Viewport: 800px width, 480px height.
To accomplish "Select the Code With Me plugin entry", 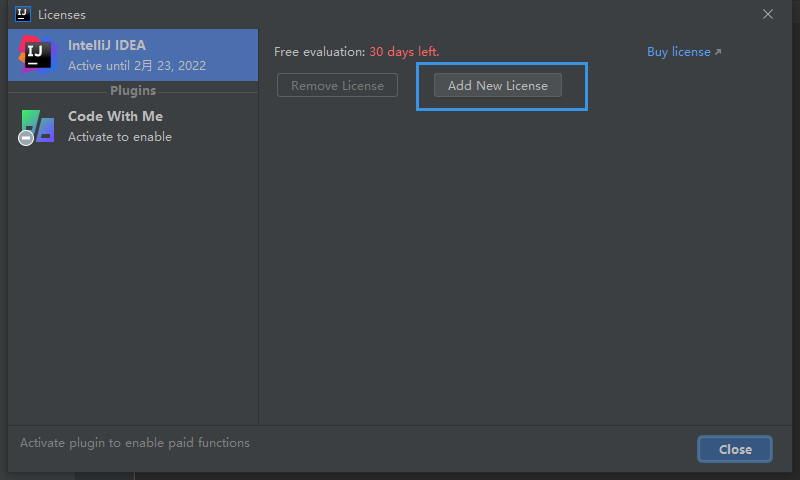I will [133, 126].
